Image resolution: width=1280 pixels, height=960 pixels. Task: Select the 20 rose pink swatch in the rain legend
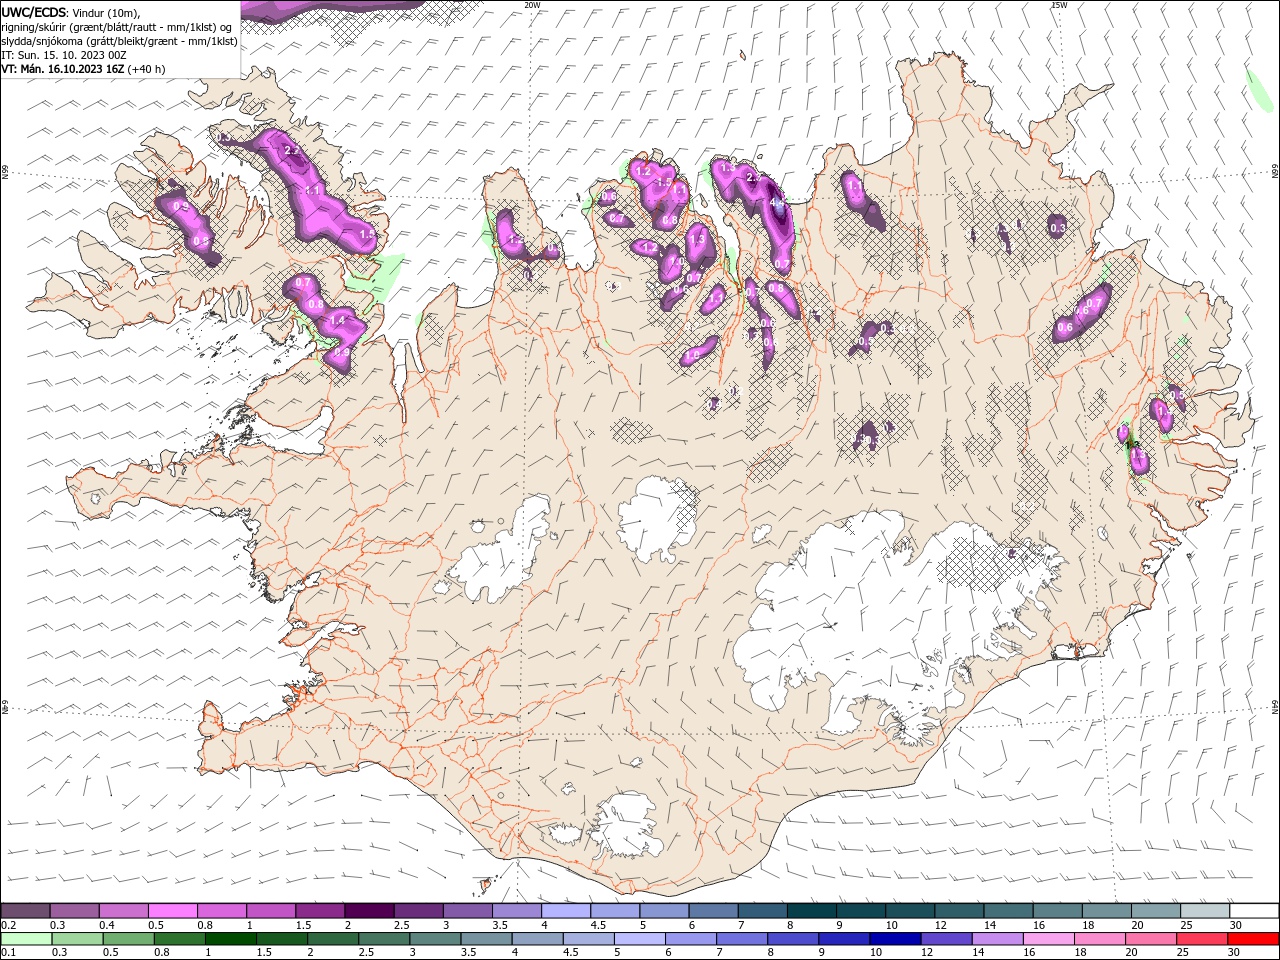coord(1150,939)
